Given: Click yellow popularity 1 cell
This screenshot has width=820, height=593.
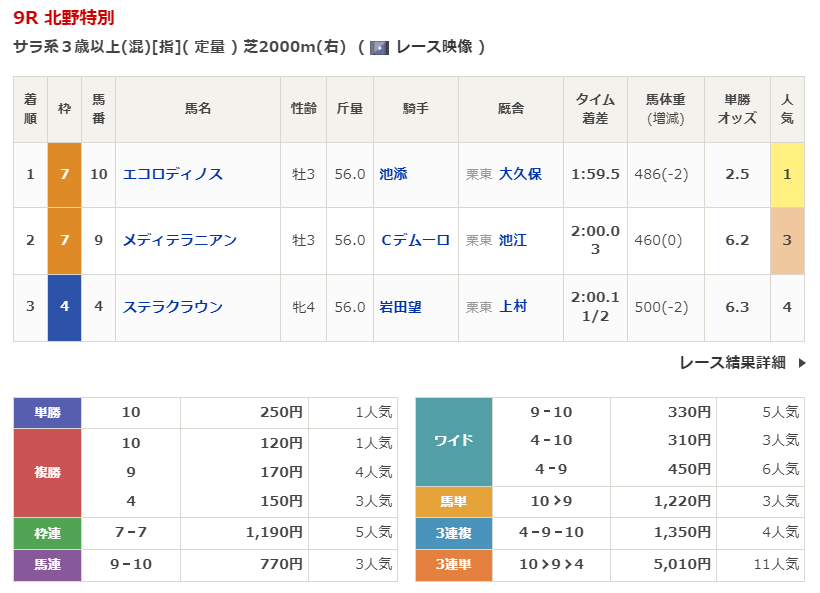Looking at the screenshot, I should click(x=787, y=174).
